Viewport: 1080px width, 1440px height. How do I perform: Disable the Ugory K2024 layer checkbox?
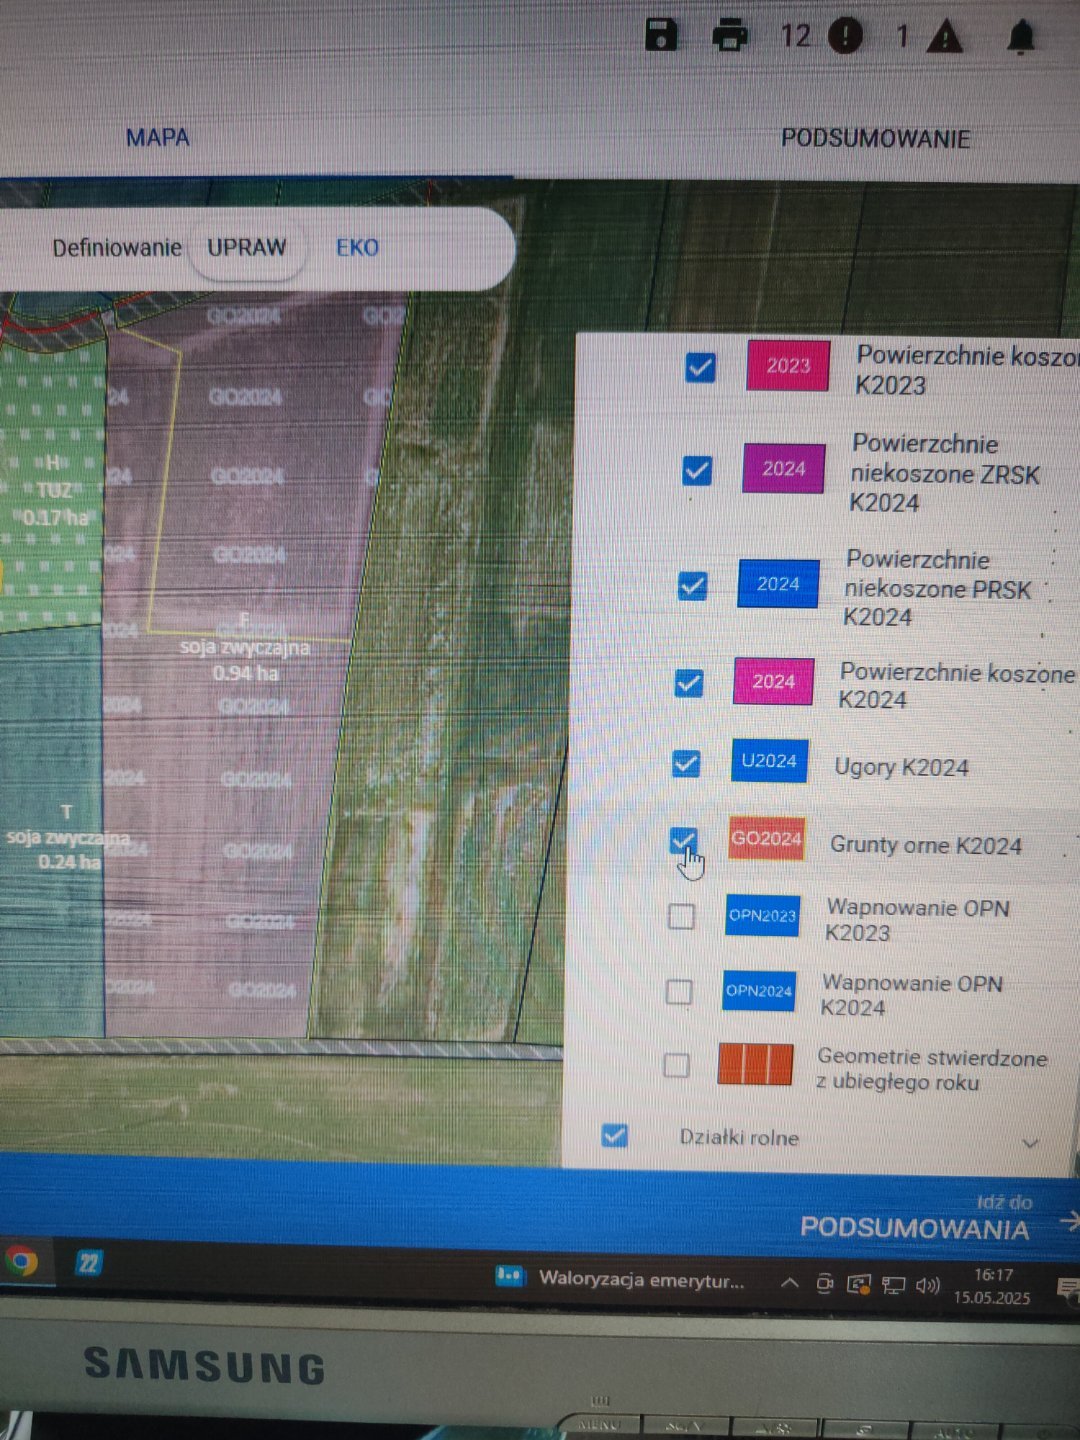click(686, 764)
